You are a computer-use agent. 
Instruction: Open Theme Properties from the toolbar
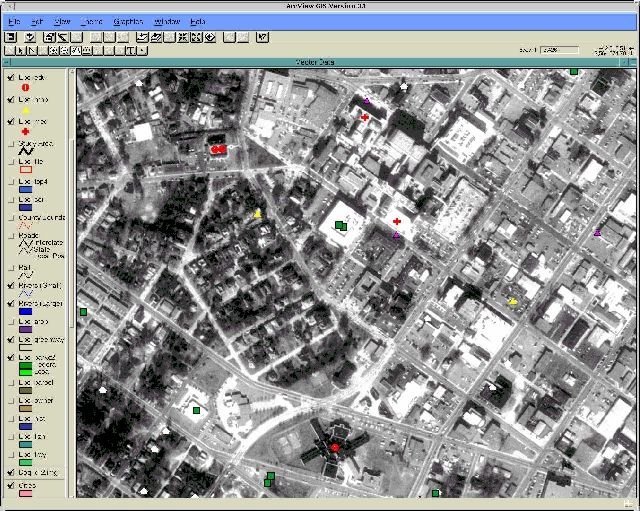point(49,37)
